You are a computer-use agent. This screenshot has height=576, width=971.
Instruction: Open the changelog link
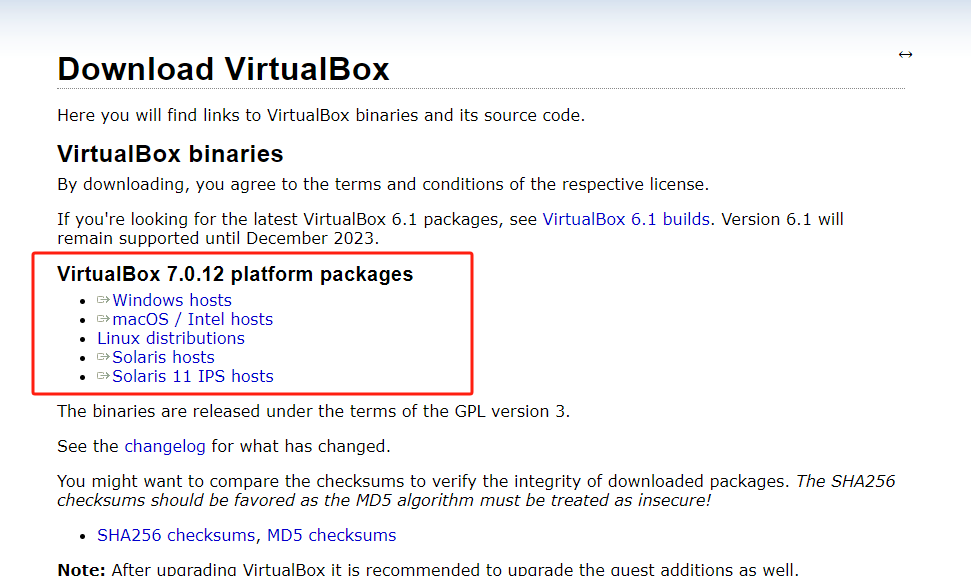[x=165, y=447]
